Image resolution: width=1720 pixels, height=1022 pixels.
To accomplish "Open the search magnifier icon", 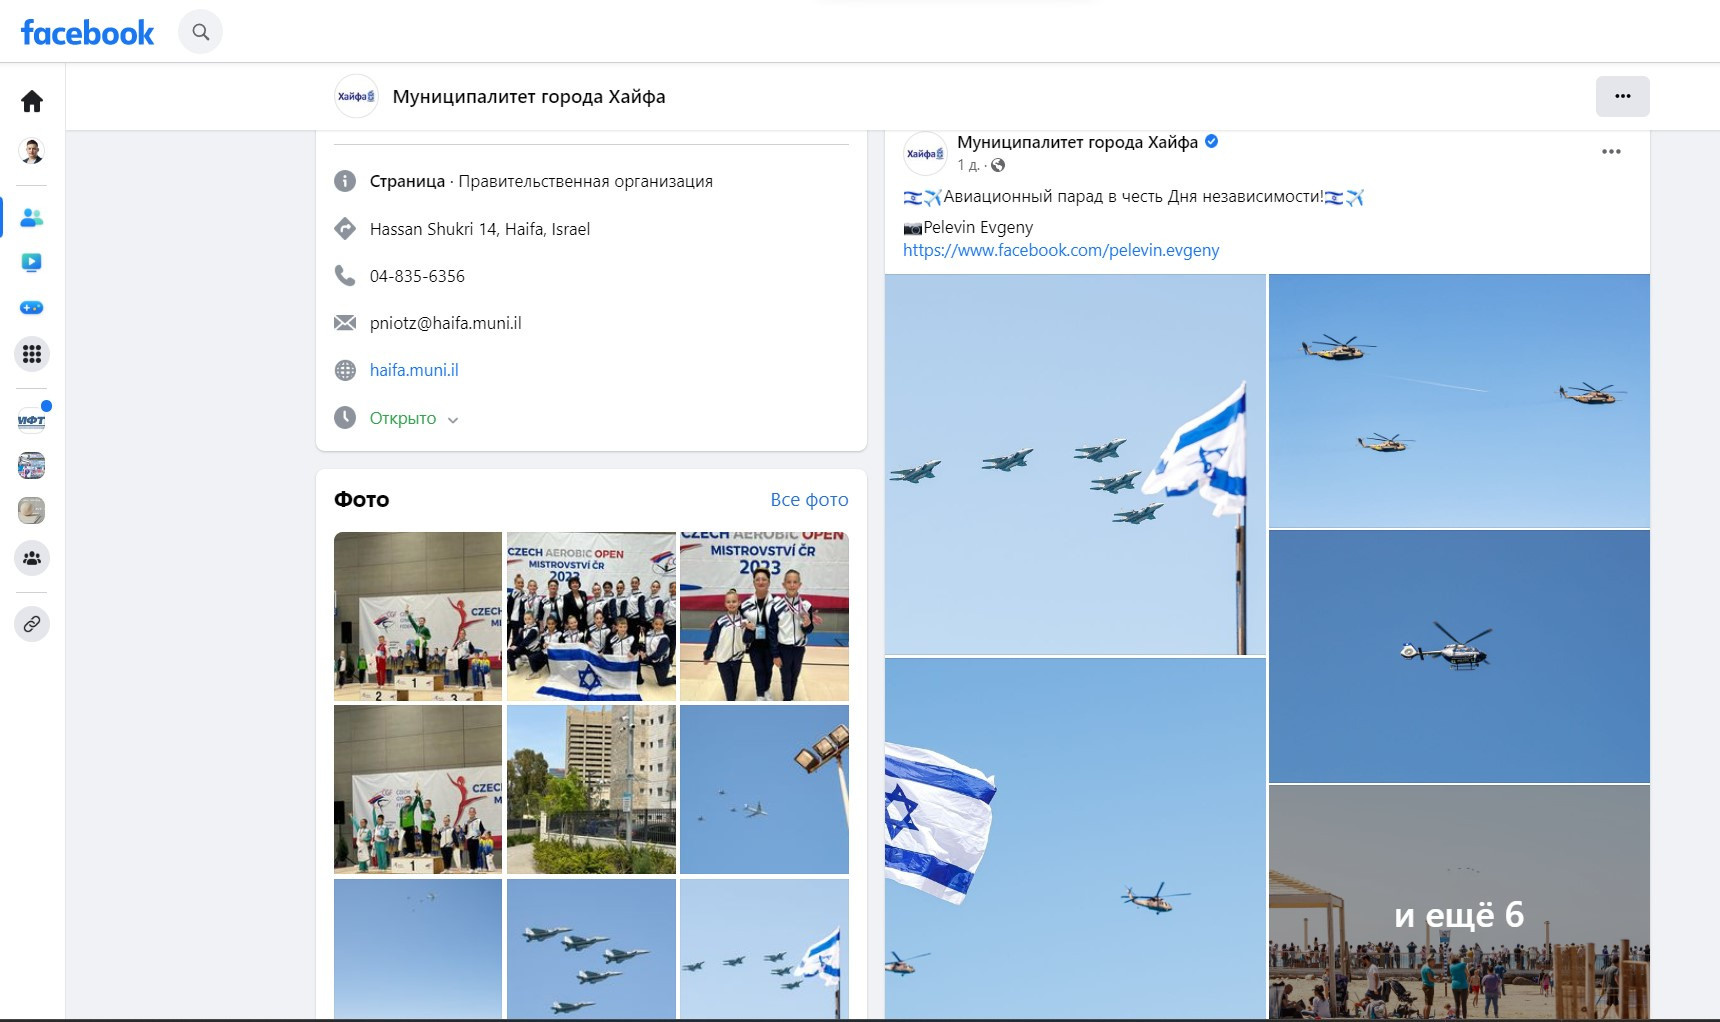I will click(200, 31).
